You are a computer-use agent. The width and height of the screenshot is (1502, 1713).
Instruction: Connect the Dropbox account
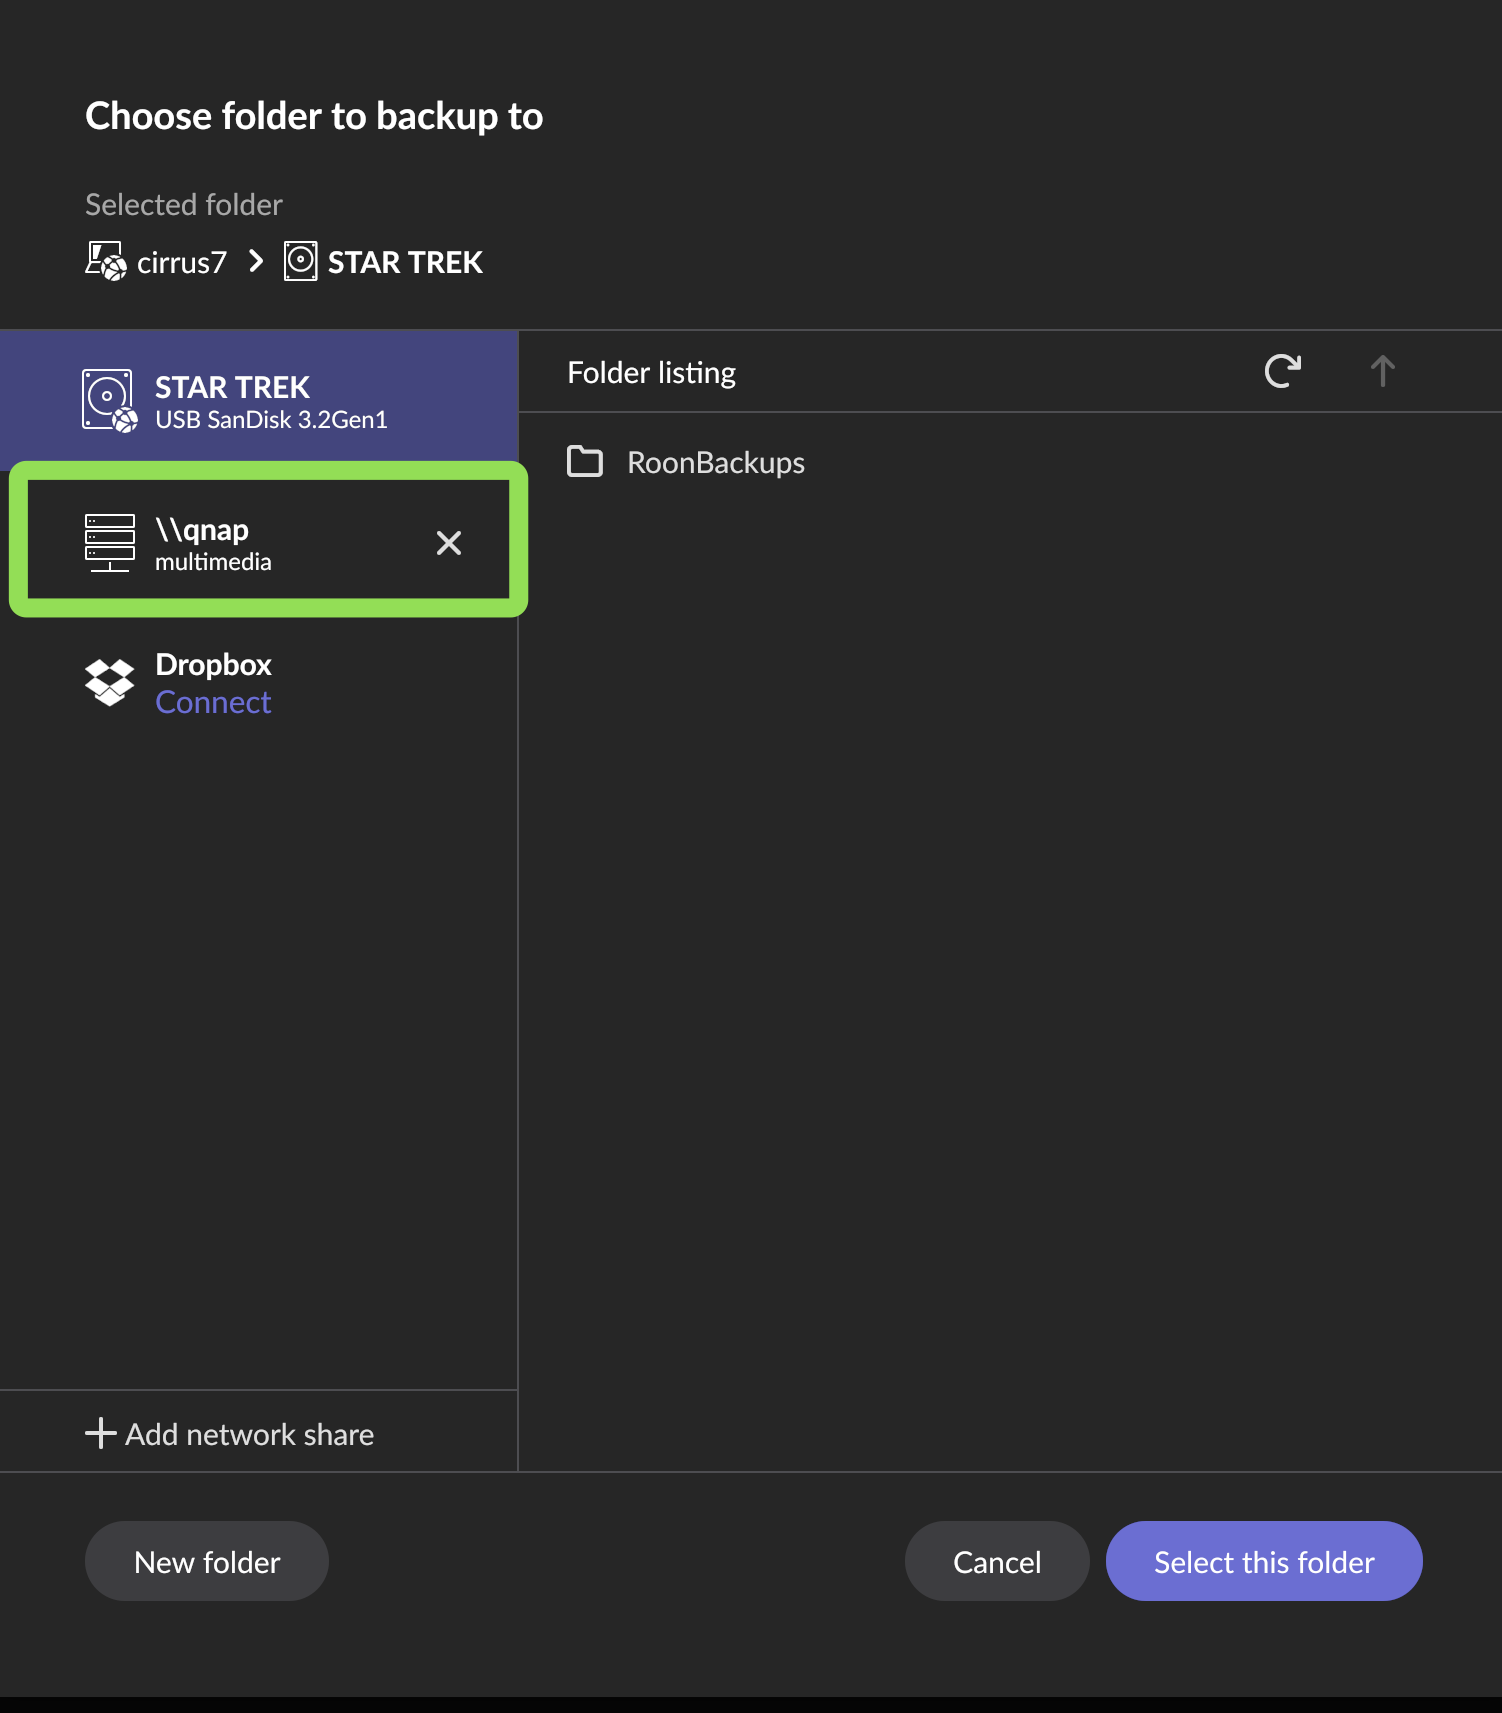213,703
